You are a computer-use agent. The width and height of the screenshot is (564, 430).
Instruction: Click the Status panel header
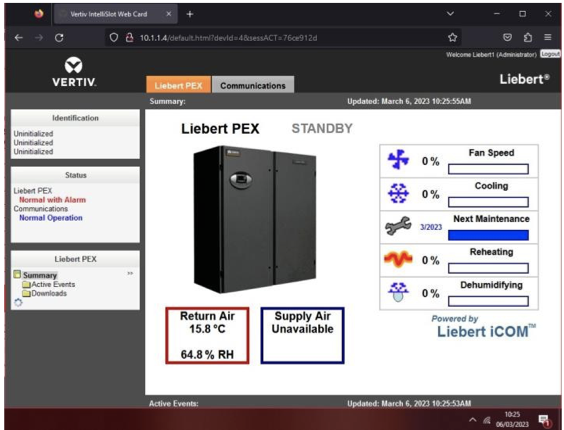point(75,175)
